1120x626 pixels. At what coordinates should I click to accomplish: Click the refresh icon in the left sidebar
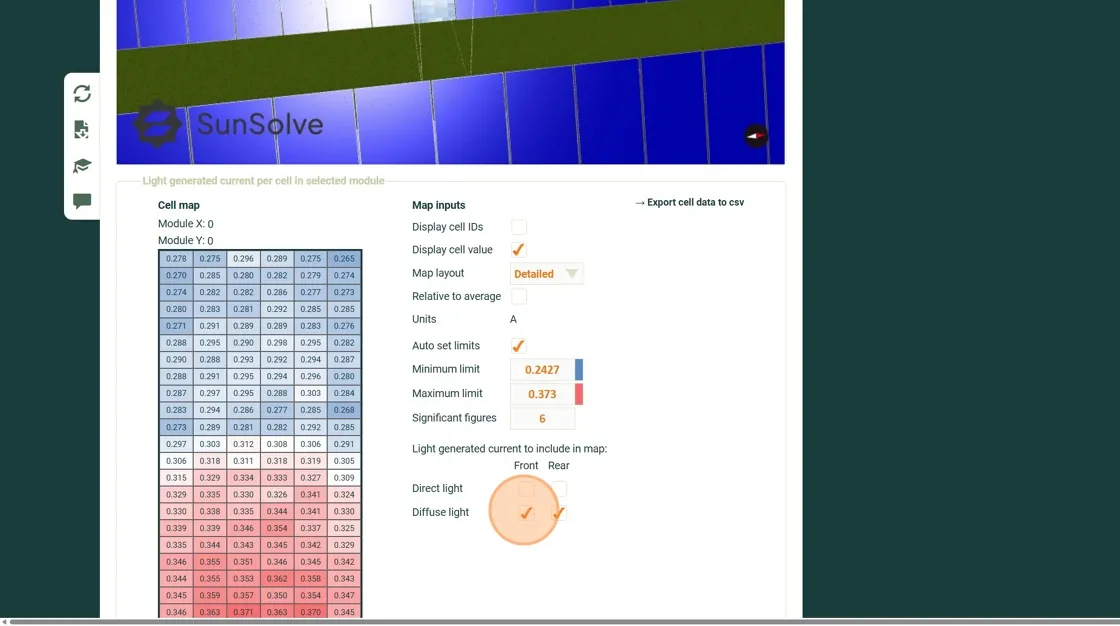click(x=82, y=93)
